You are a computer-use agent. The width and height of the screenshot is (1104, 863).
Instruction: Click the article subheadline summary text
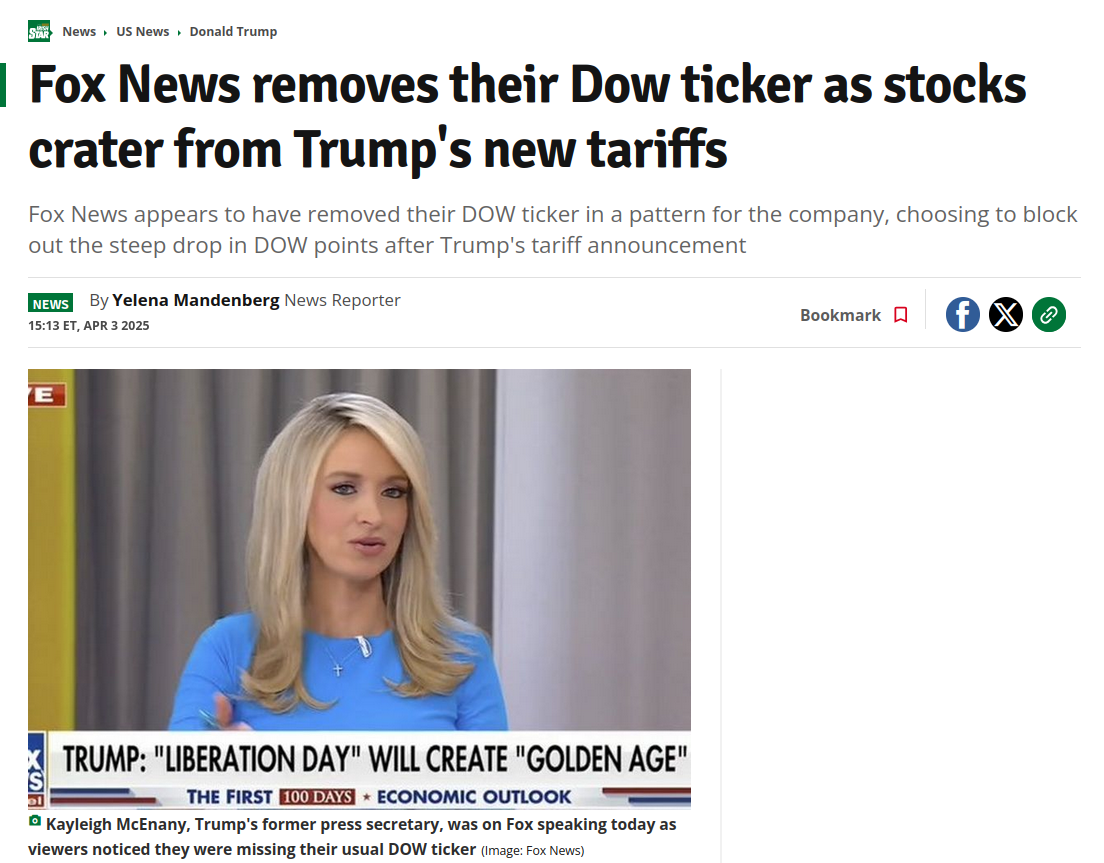pyautogui.click(x=553, y=229)
